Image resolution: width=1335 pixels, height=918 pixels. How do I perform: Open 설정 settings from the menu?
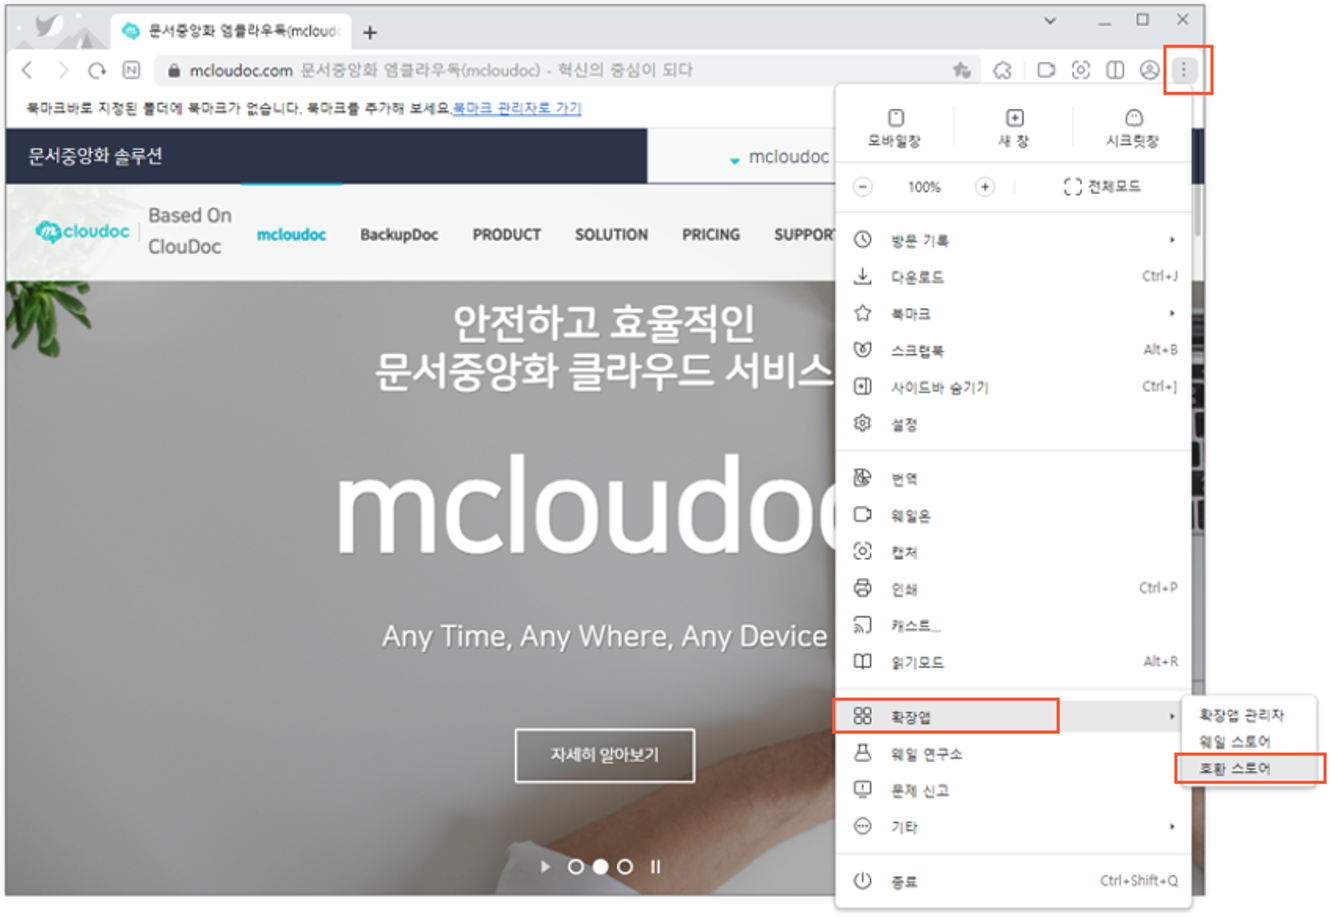tap(1013, 425)
